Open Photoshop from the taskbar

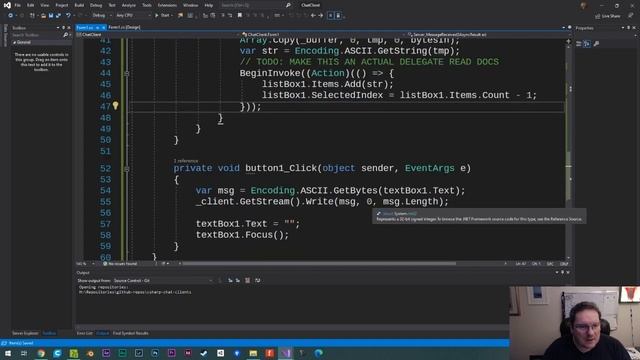pos(155,353)
